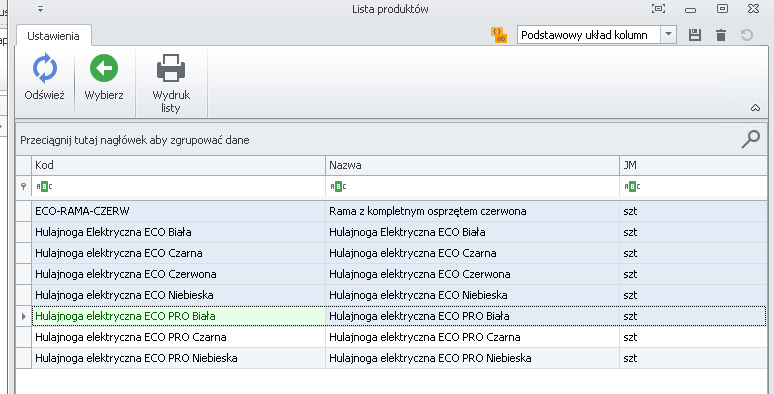Open the Podstawowy układ kolumn dropdown arrow
The image size is (774, 394).
668,35
